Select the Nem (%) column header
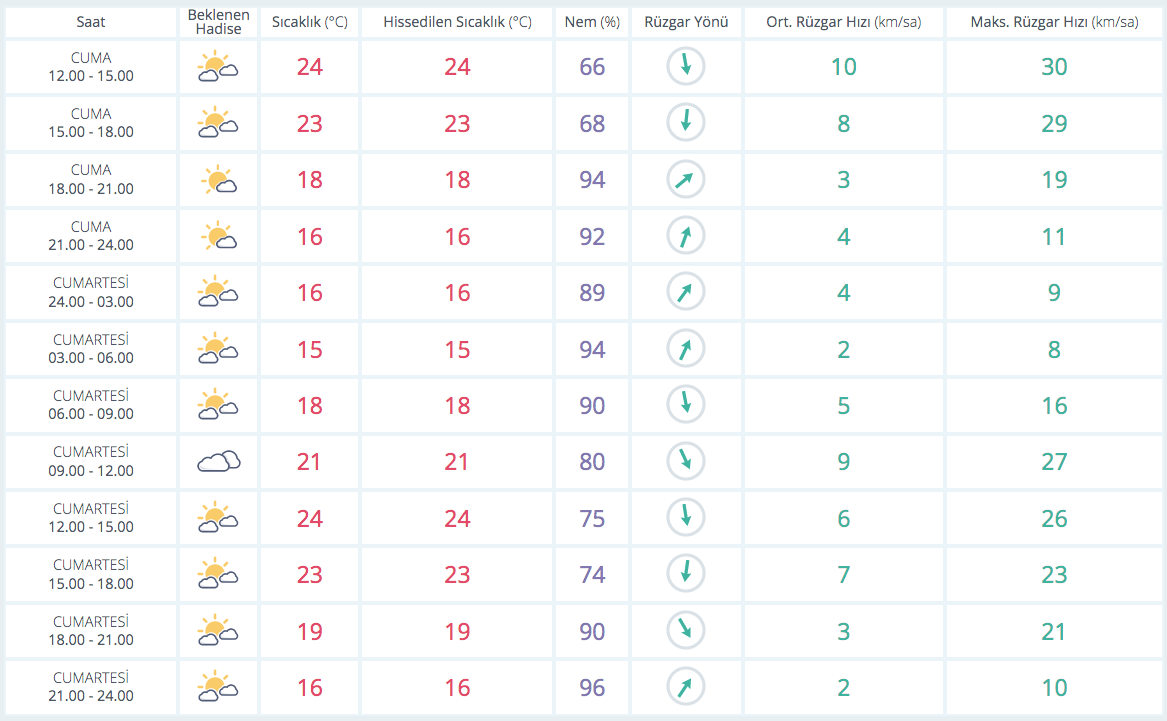This screenshot has width=1167, height=721. point(592,22)
